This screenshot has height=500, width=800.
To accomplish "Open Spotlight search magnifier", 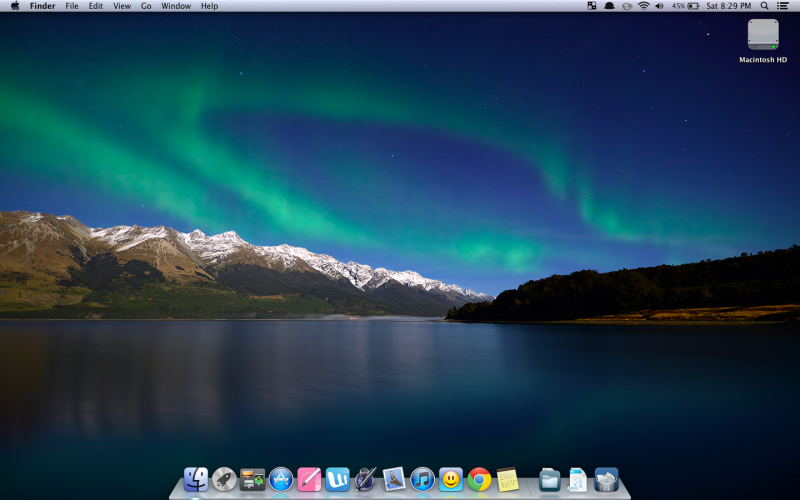I will click(764, 6).
